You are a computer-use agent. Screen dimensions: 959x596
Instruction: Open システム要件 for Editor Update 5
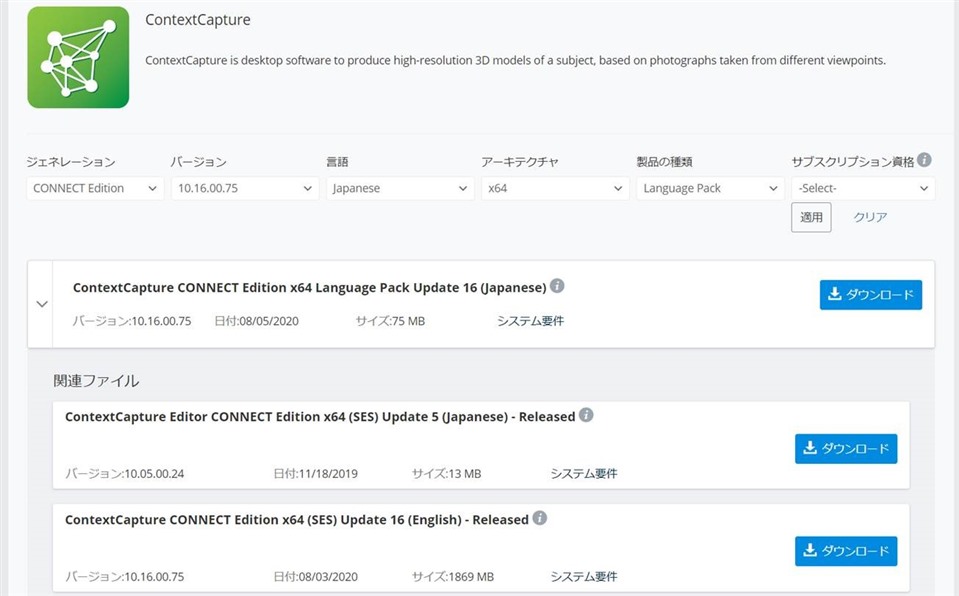(583, 473)
